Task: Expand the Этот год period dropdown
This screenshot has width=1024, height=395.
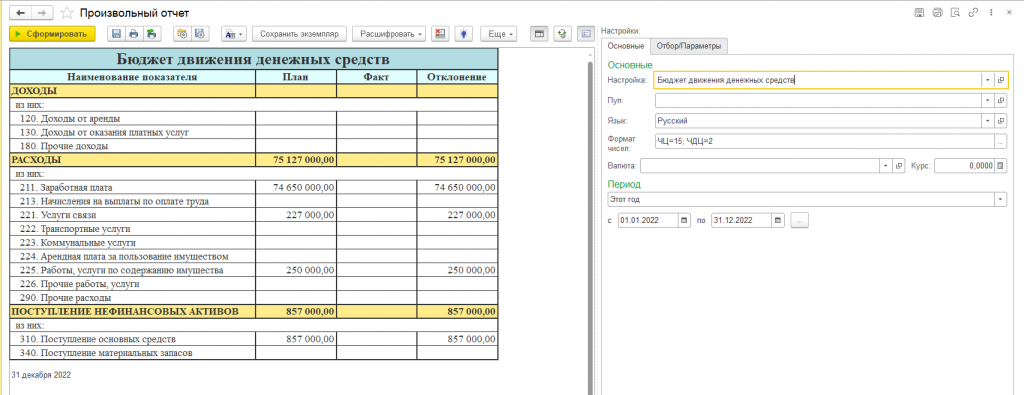Action: (x=1000, y=199)
